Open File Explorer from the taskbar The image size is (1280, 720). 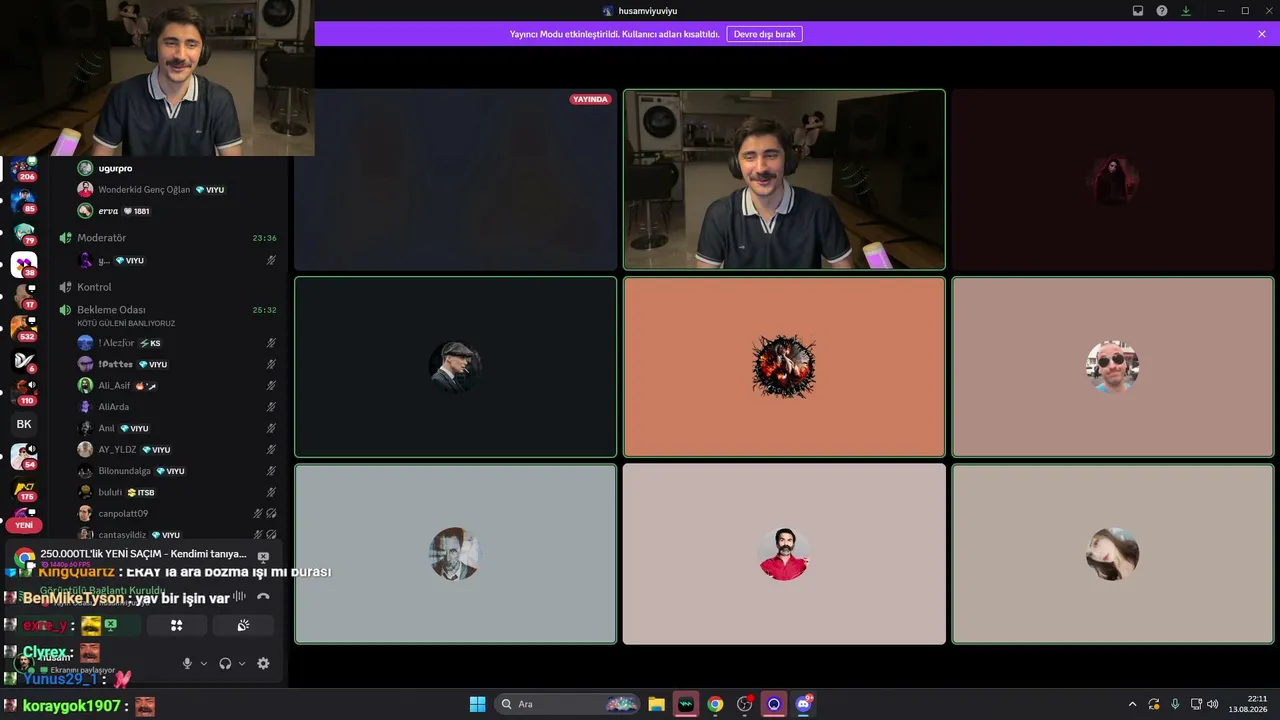[x=656, y=704]
